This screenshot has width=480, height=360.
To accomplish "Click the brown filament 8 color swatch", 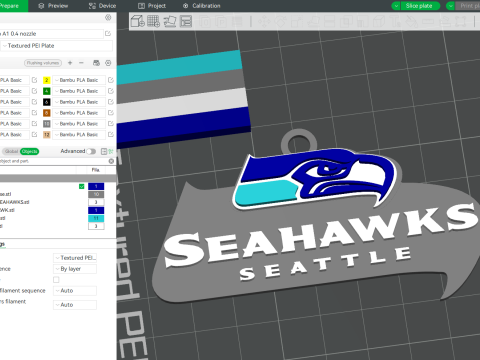I will 47,113.
